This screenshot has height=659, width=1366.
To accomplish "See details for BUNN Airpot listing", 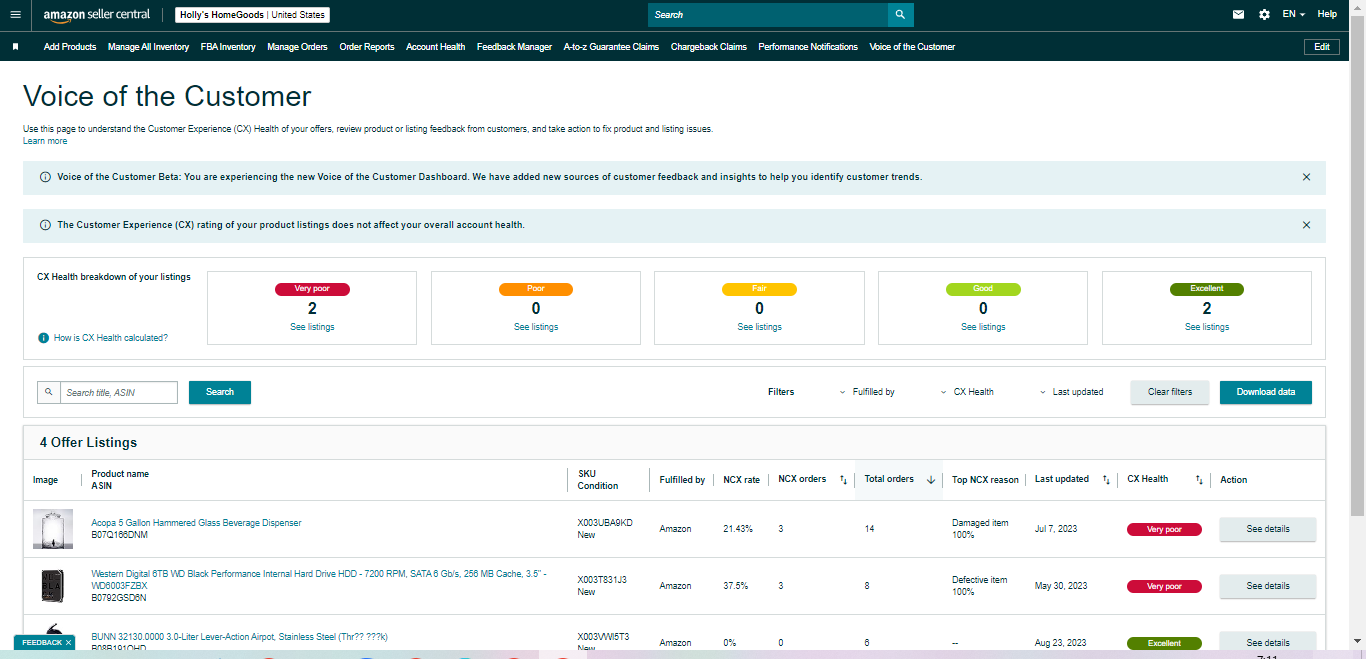I will click(x=1268, y=643).
